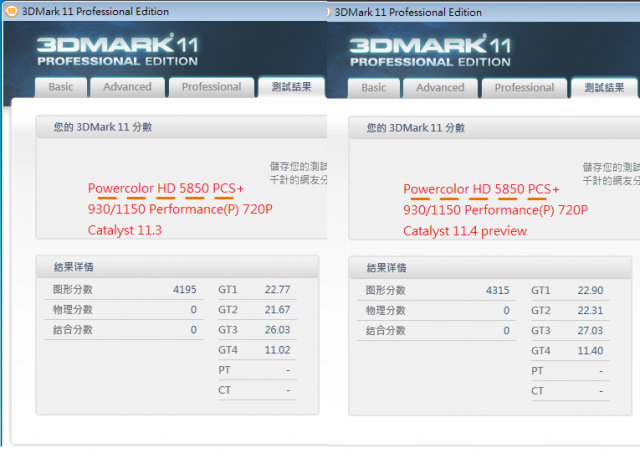Click the 3DMark app icon in left window title bar
640x454 pixels.
point(11,11)
